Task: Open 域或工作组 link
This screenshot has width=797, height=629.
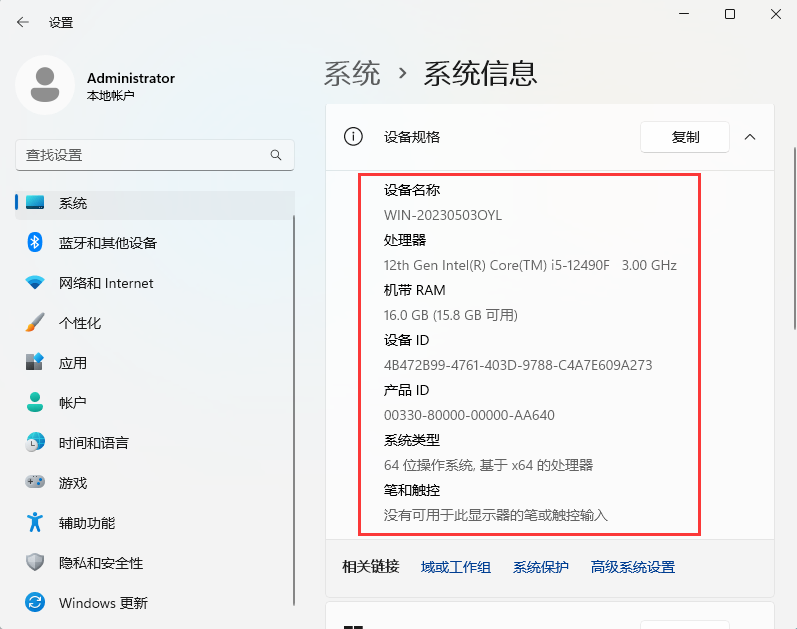Action: (456, 567)
